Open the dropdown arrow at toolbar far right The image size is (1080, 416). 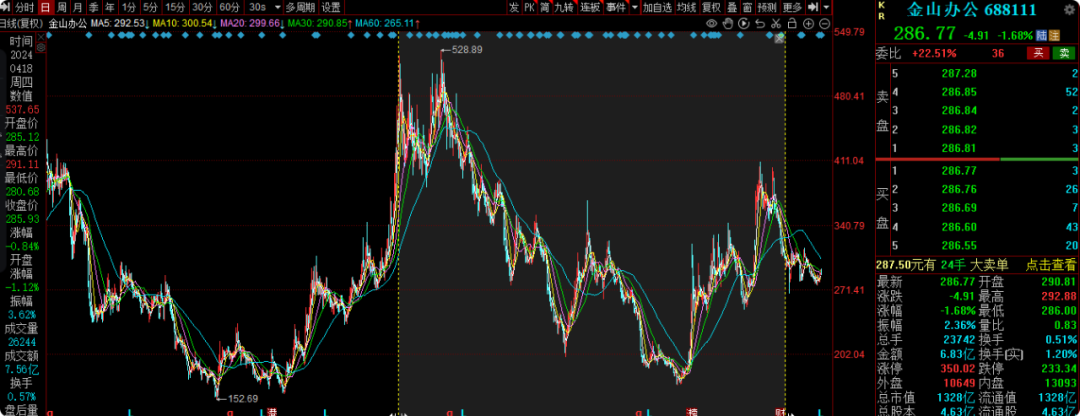pos(826,7)
